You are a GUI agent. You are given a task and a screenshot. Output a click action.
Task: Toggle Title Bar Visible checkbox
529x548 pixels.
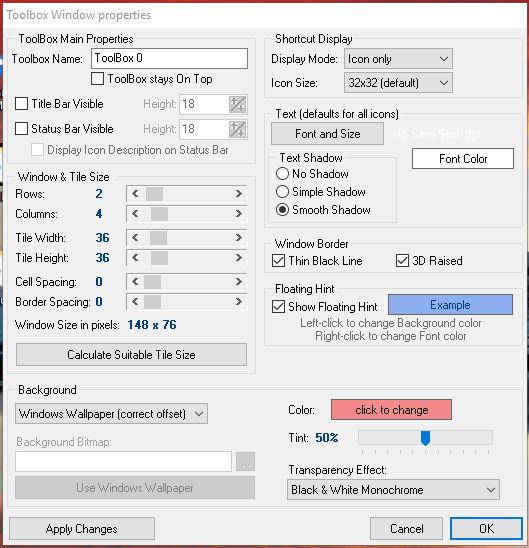point(21,104)
